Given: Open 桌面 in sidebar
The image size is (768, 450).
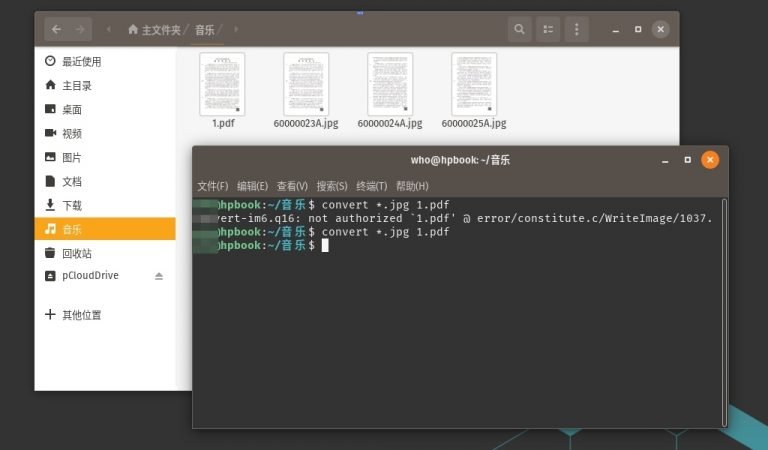Looking at the screenshot, I should (105, 109).
